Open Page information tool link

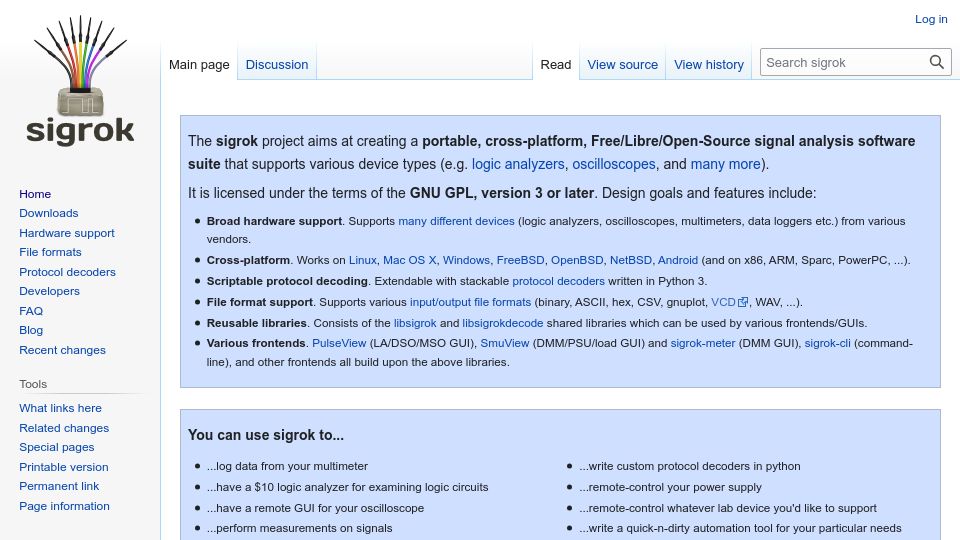(x=64, y=506)
